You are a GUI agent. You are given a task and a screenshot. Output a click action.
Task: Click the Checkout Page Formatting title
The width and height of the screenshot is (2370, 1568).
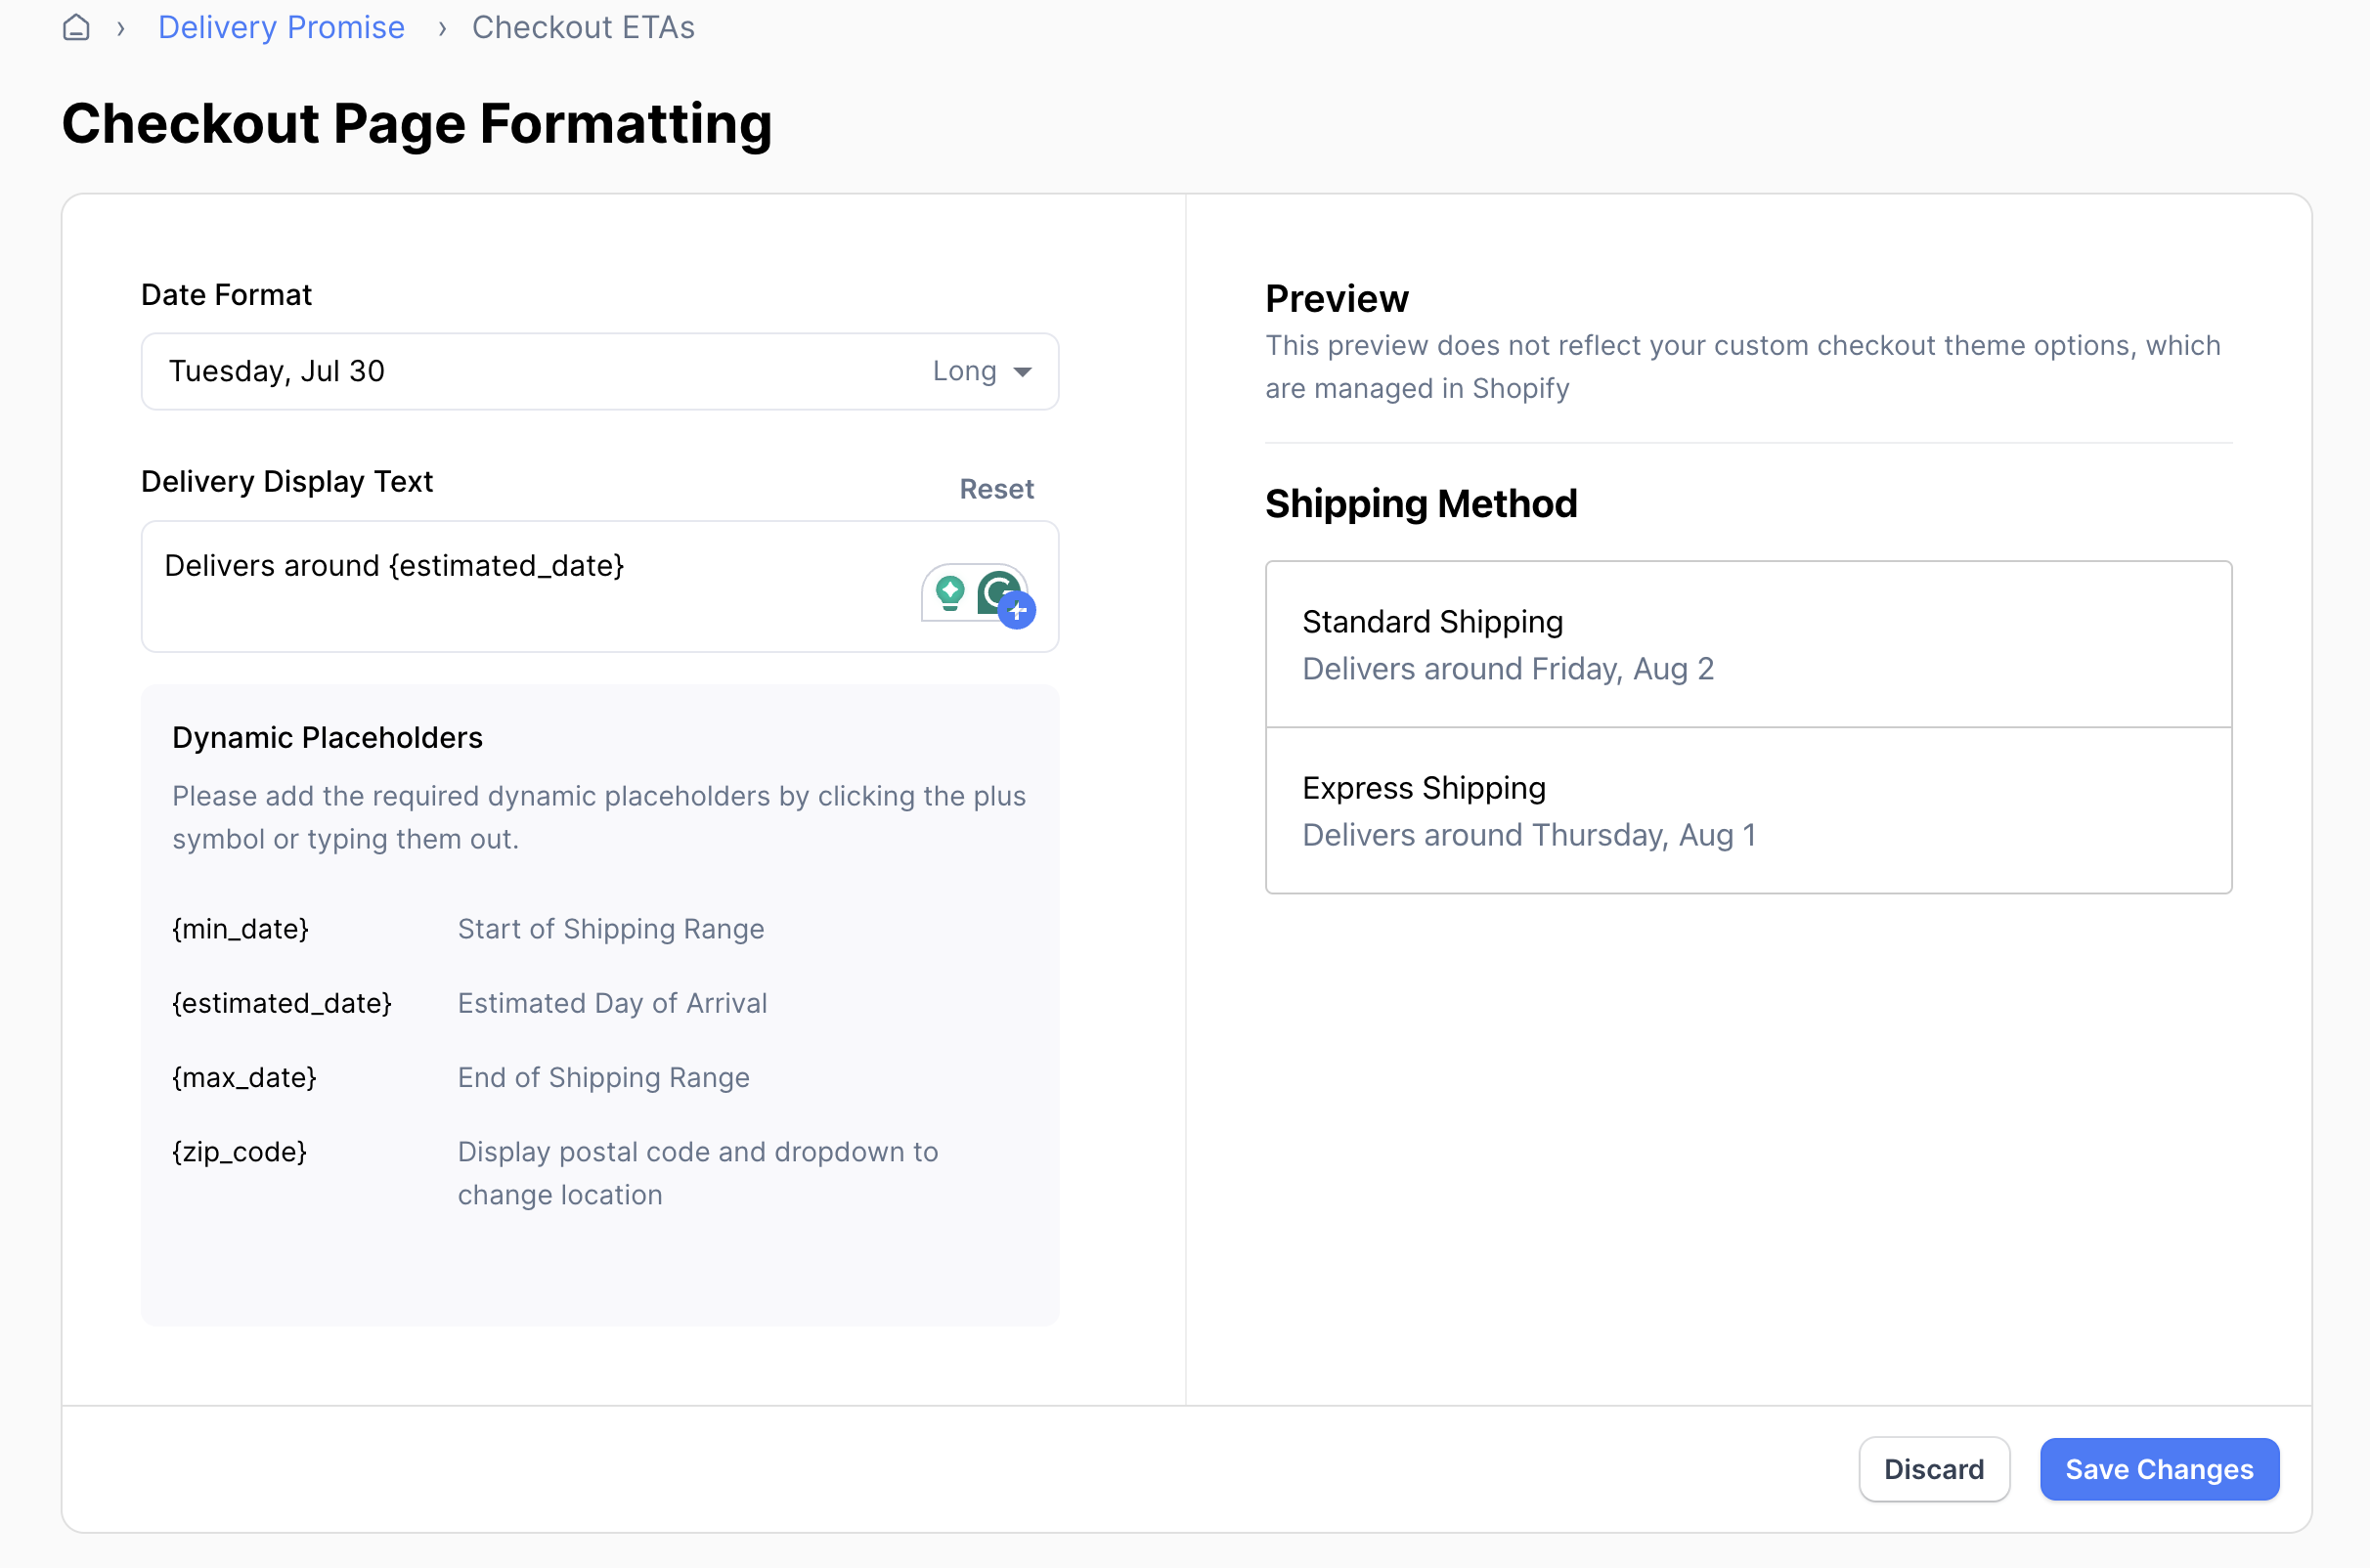417,123
